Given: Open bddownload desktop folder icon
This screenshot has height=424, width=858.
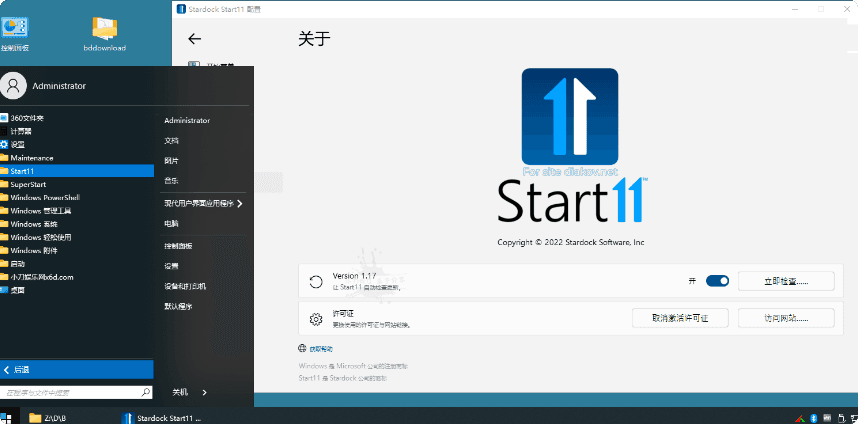Looking at the screenshot, I should click(x=105, y=34).
